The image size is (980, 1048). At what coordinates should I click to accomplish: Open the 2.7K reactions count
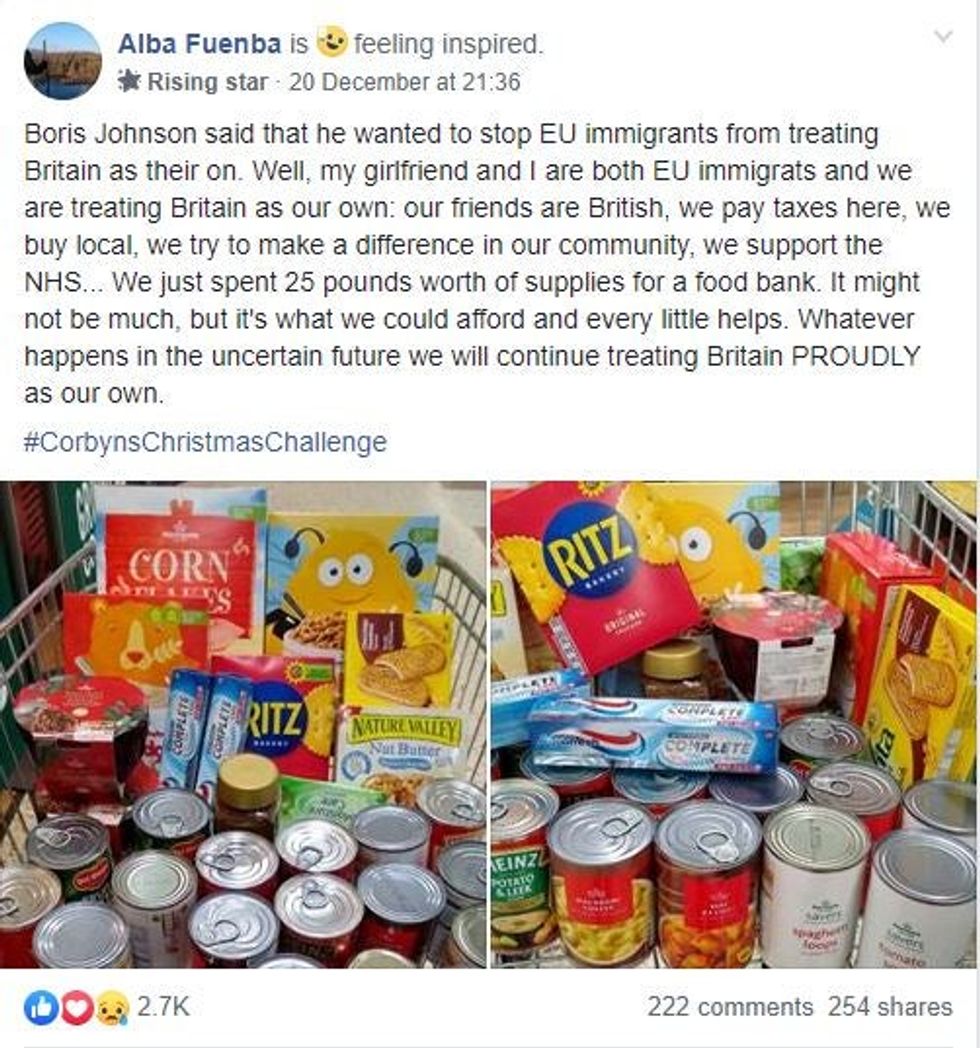(x=164, y=1007)
